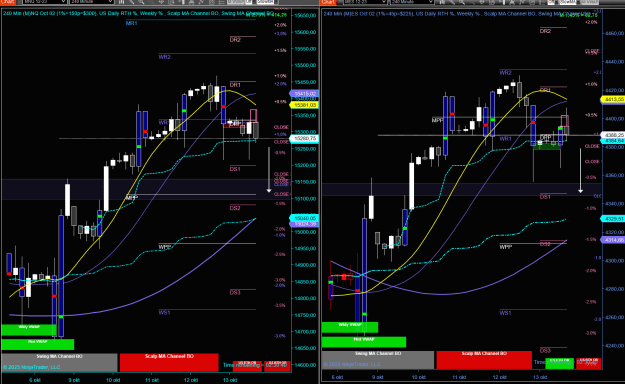The image size is (625, 384).
Task: Click the Wkly VWAP button in ES chart
Action: point(350,327)
